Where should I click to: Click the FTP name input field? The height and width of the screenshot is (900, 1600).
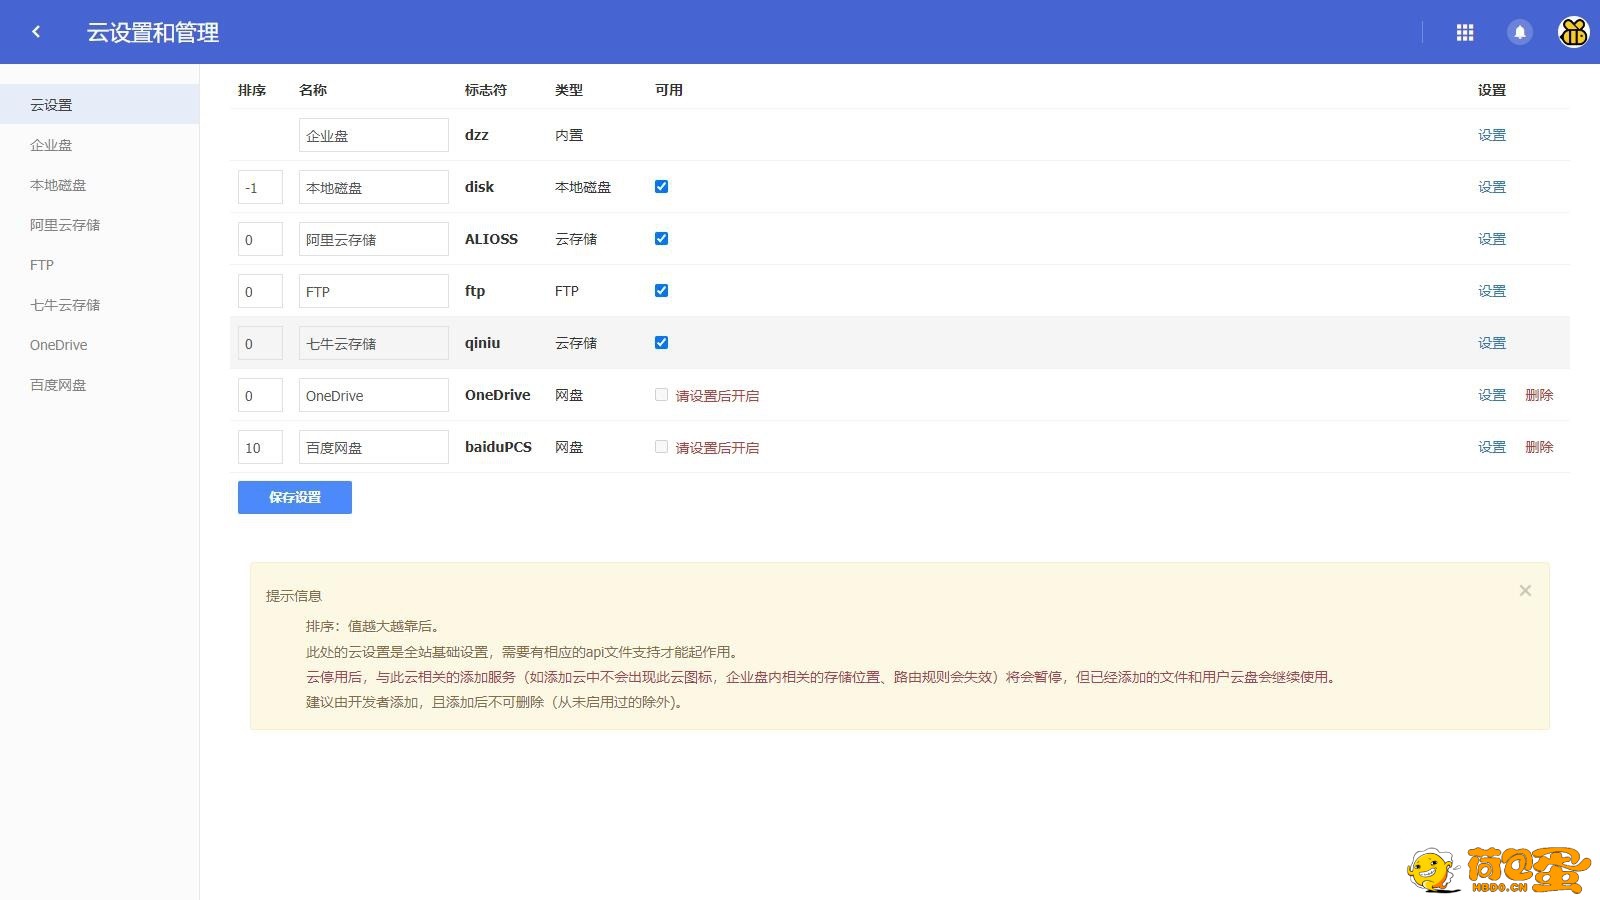(374, 291)
